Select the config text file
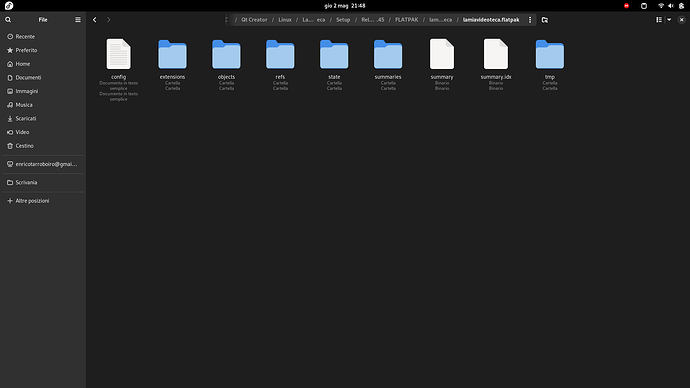The height and width of the screenshot is (388, 690). [118, 55]
